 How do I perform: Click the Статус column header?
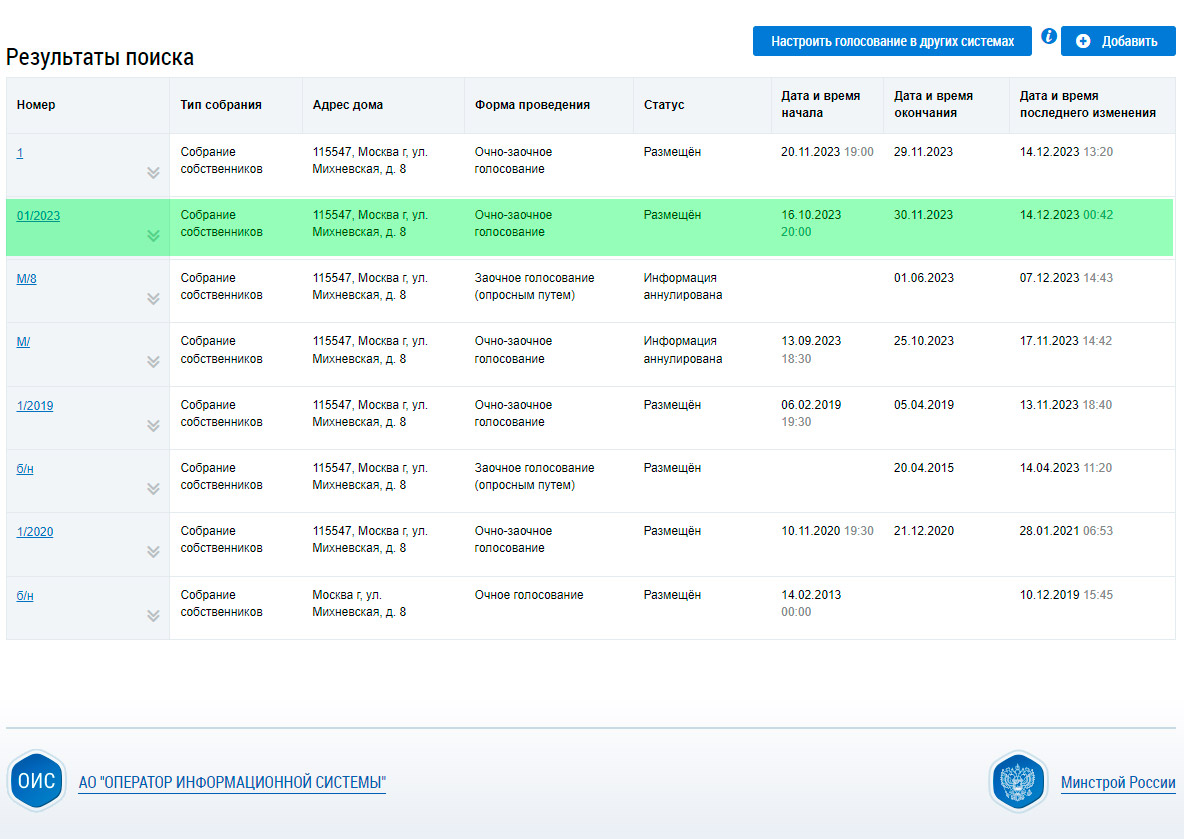tap(664, 105)
